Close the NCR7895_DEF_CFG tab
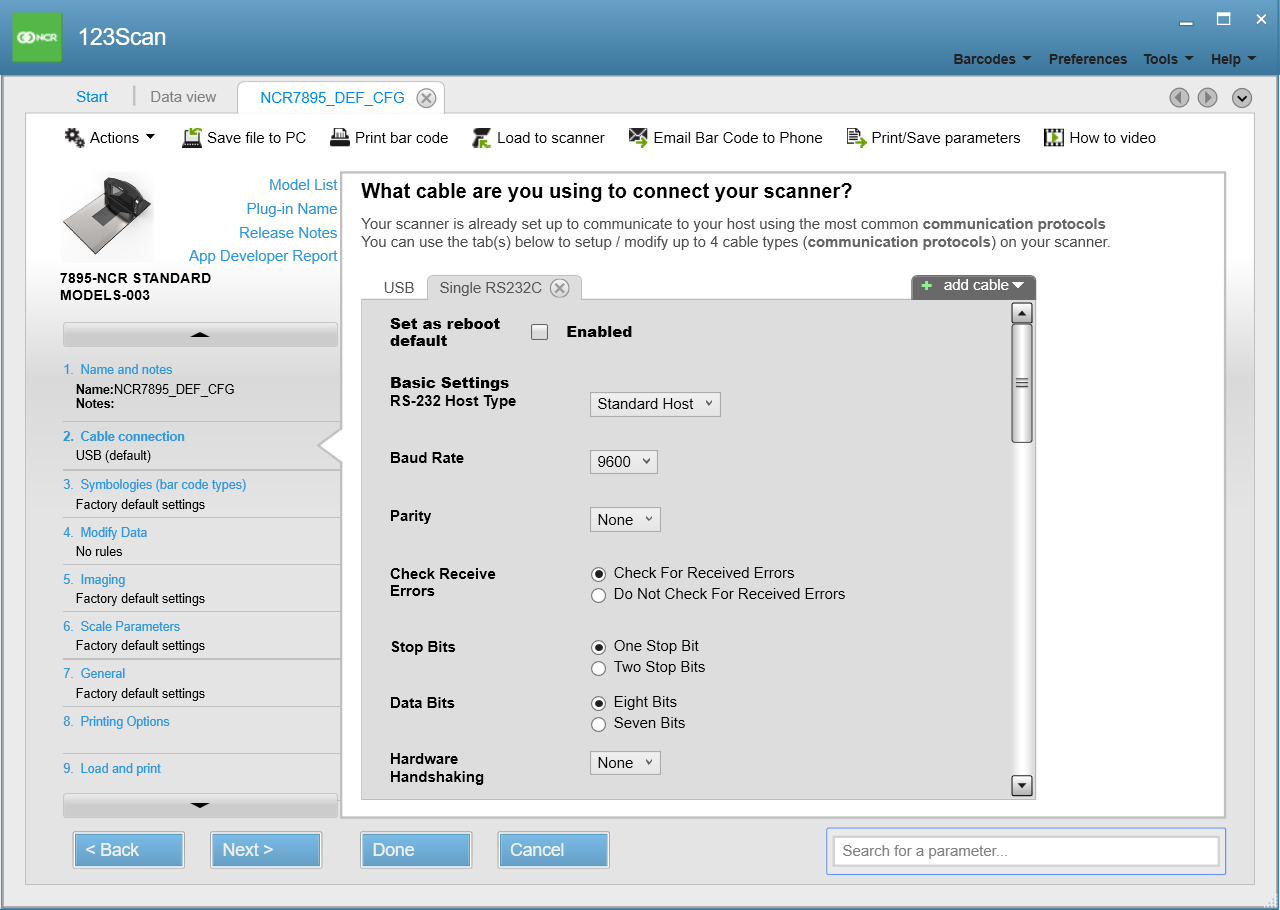1280x910 pixels. pyautogui.click(x=426, y=98)
